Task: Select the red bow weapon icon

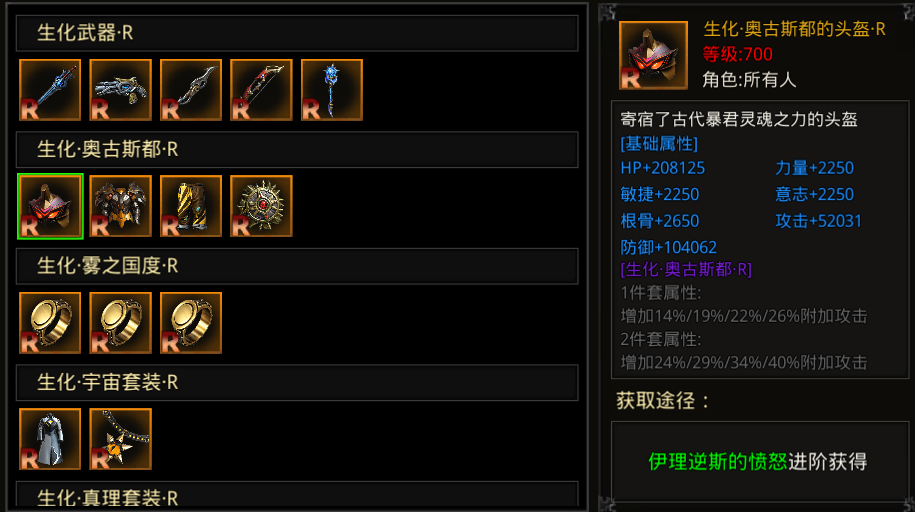Action: tap(261, 90)
